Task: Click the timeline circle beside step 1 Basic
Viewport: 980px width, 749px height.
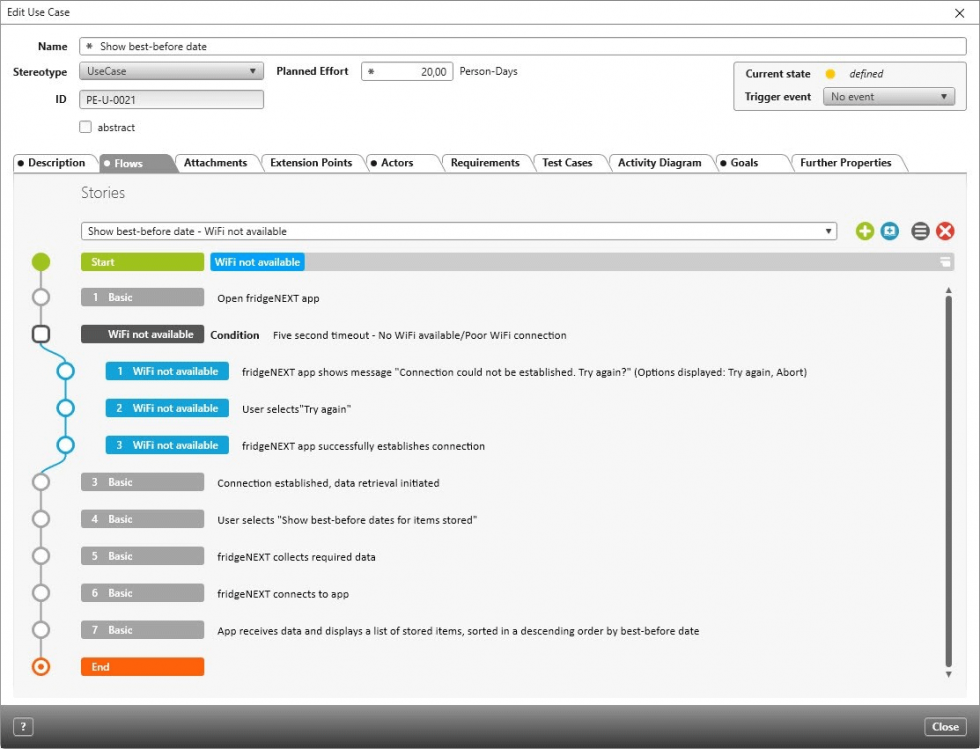Action: click(x=40, y=296)
